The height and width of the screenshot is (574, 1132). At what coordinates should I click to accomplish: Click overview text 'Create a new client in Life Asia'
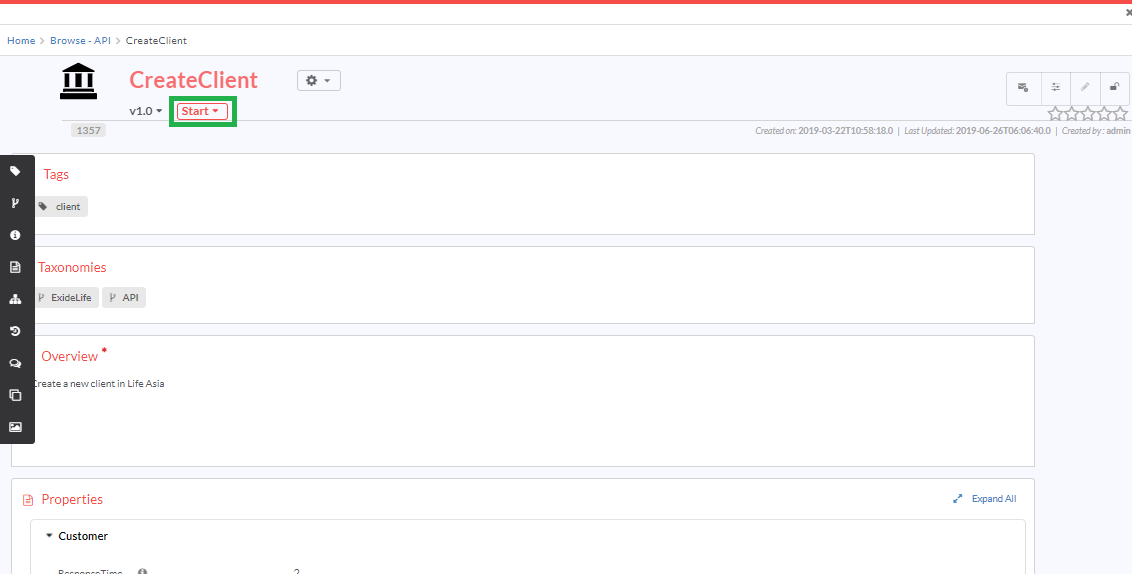(x=99, y=383)
